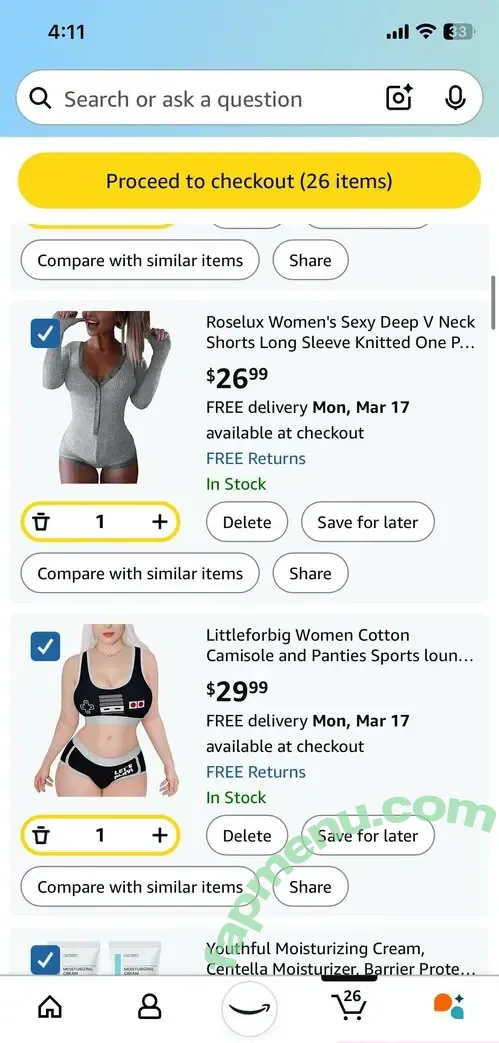This screenshot has height=1043, width=499.
Task: Delete the Littleforbig camisole set
Action: click(247, 835)
